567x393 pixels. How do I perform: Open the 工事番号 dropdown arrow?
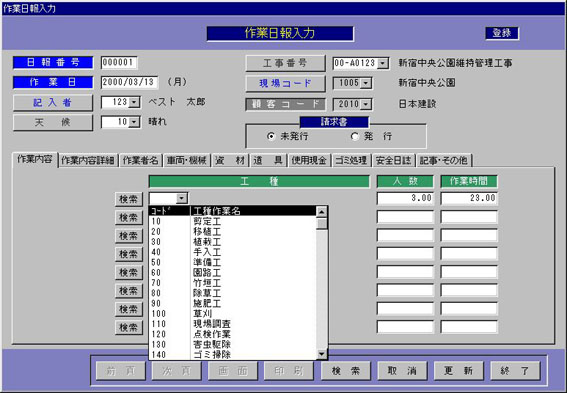pos(382,64)
